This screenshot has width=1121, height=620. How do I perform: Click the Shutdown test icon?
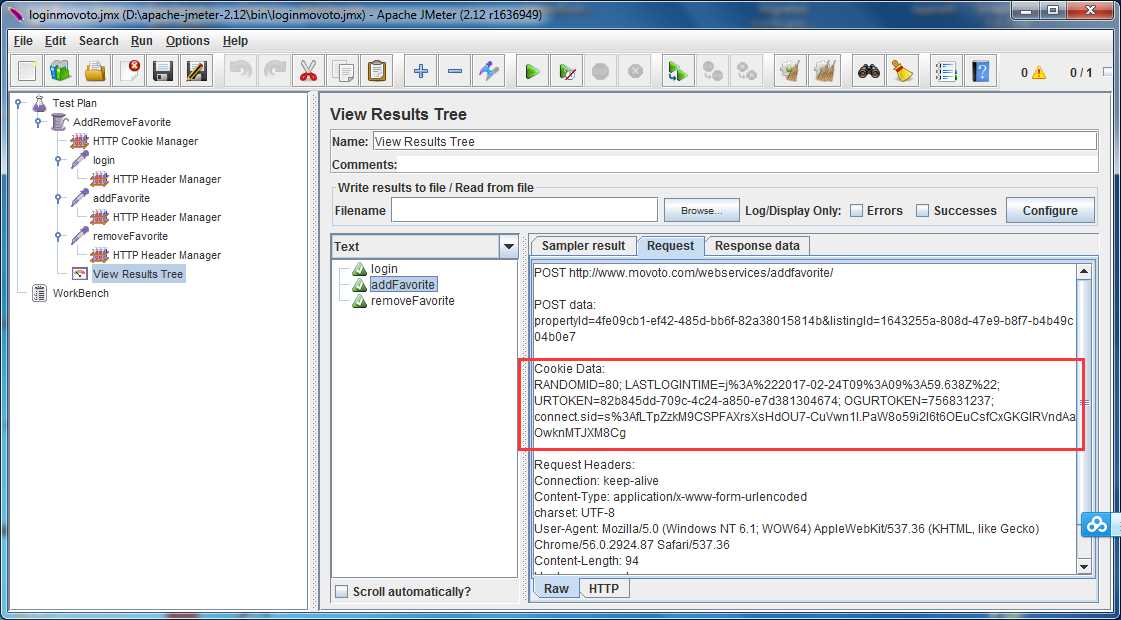point(635,72)
